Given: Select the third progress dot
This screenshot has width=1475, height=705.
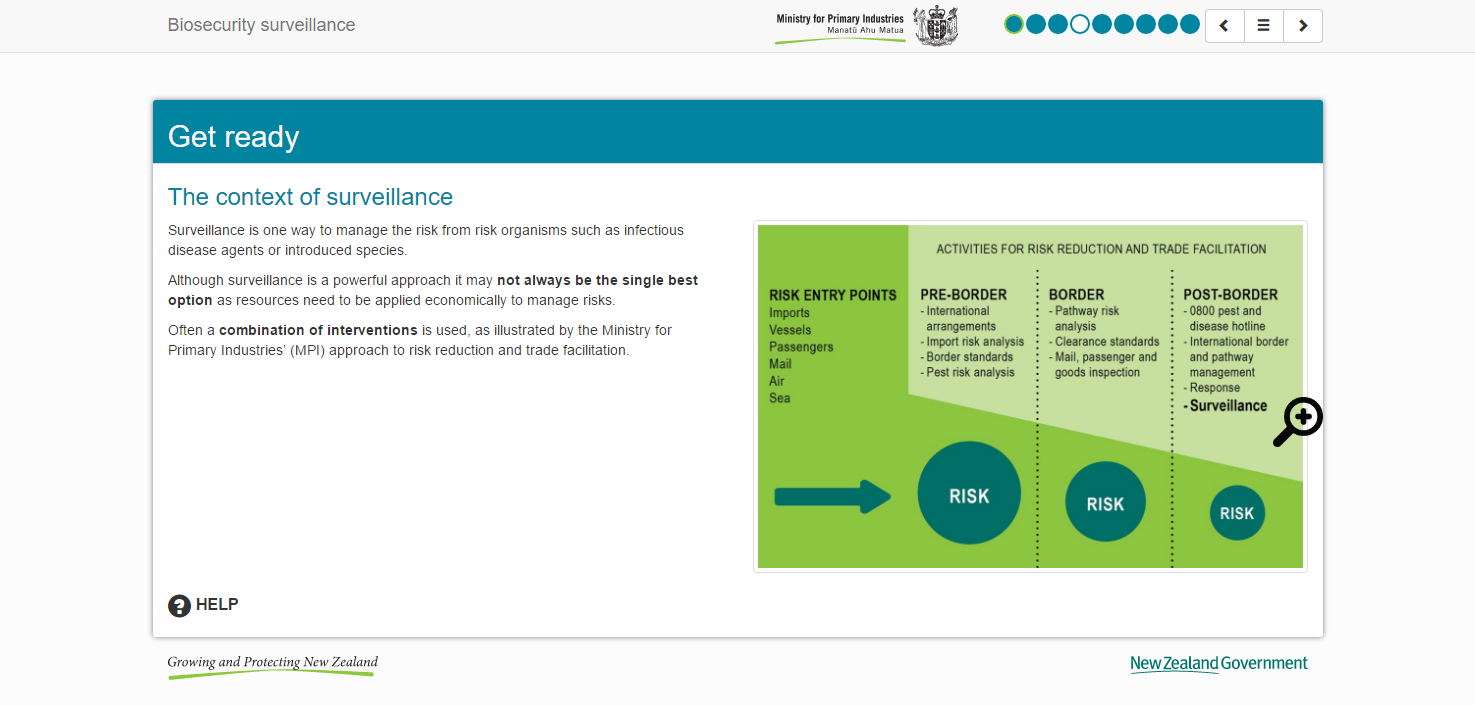Looking at the screenshot, I should pyautogui.click(x=1058, y=24).
